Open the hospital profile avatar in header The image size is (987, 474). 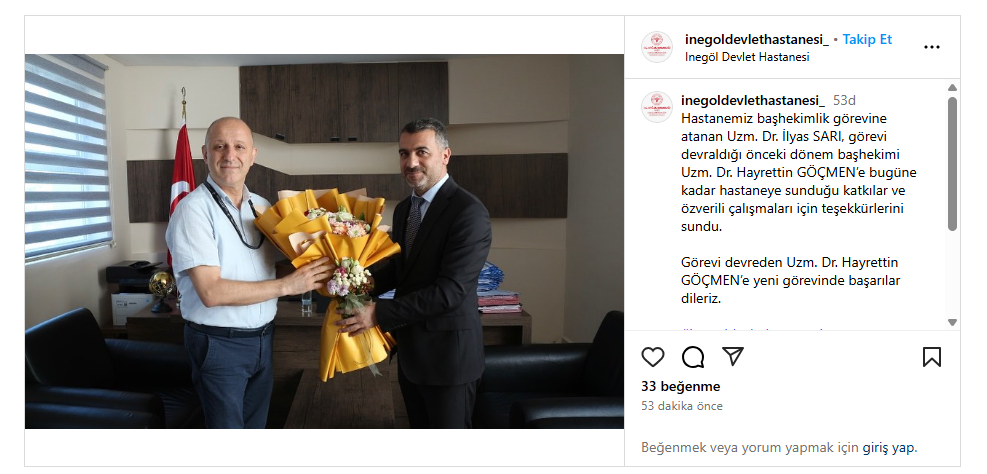tap(657, 47)
